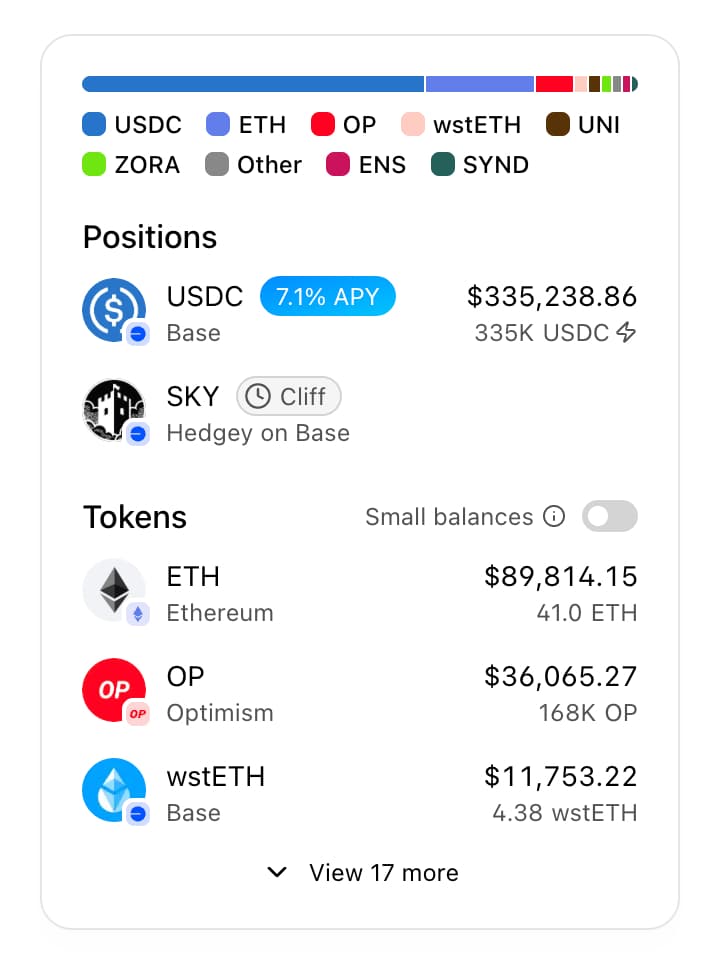Click the red OP segment of allocation bar
Image resolution: width=710 pixels, height=962 pixels.
click(554, 84)
